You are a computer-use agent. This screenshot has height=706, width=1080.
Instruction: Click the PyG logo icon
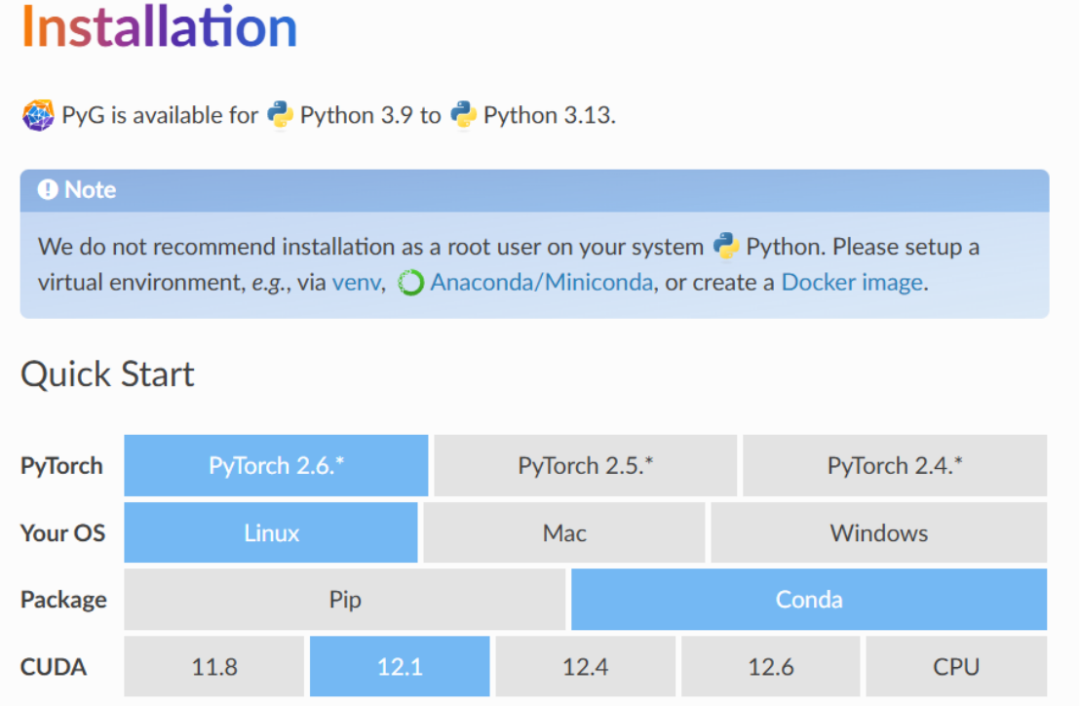pyautogui.click(x=38, y=115)
